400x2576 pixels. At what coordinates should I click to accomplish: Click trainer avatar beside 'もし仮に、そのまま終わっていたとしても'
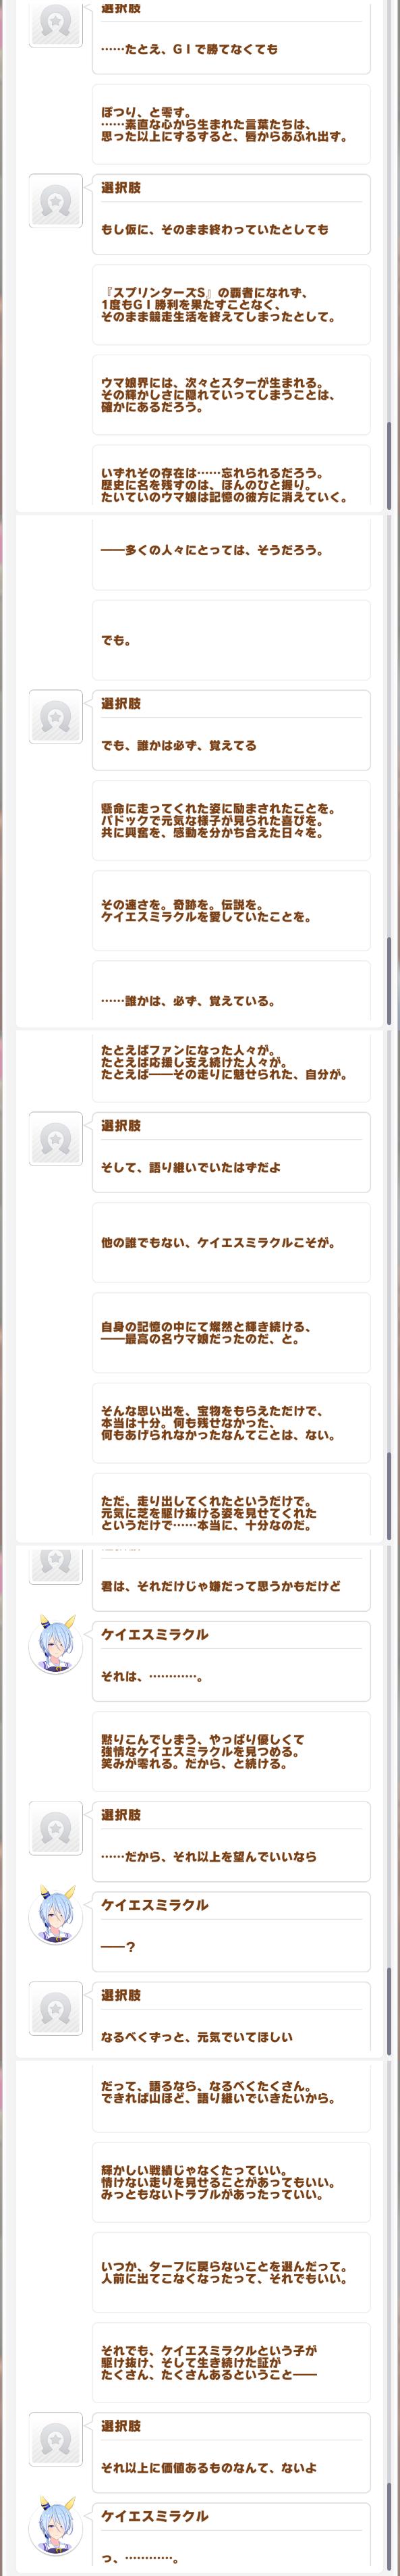[x=56, y=201]
